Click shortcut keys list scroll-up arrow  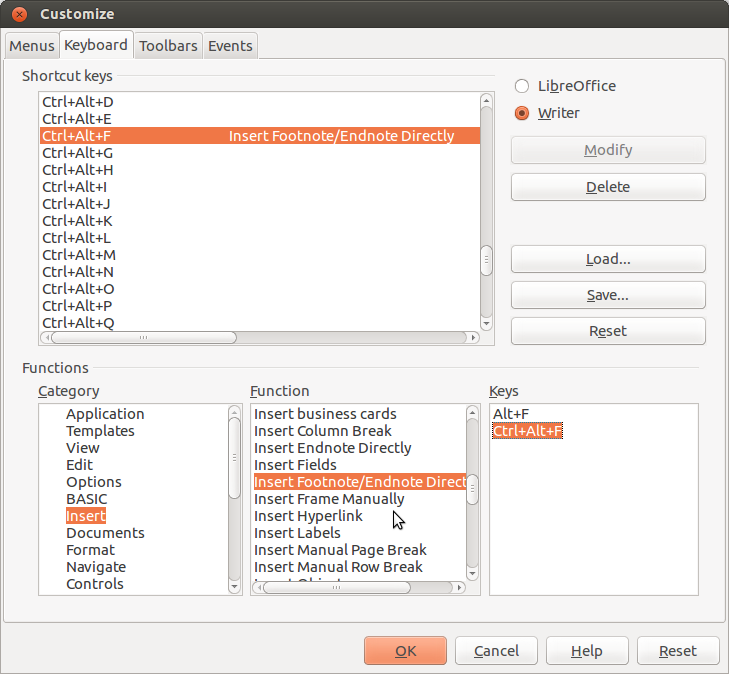pyautogui.click(x=486, y=99)
